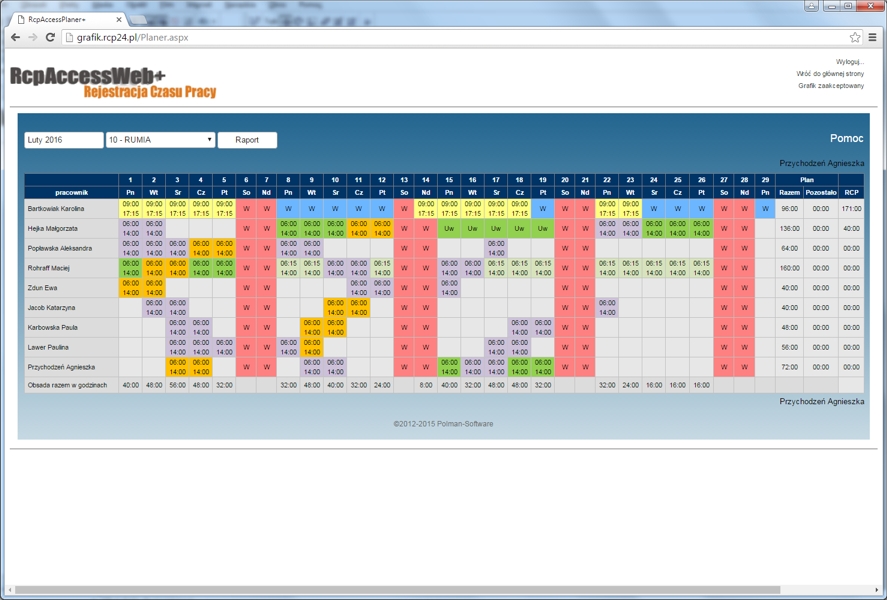Click the RCP column header

tap(851, 192)
